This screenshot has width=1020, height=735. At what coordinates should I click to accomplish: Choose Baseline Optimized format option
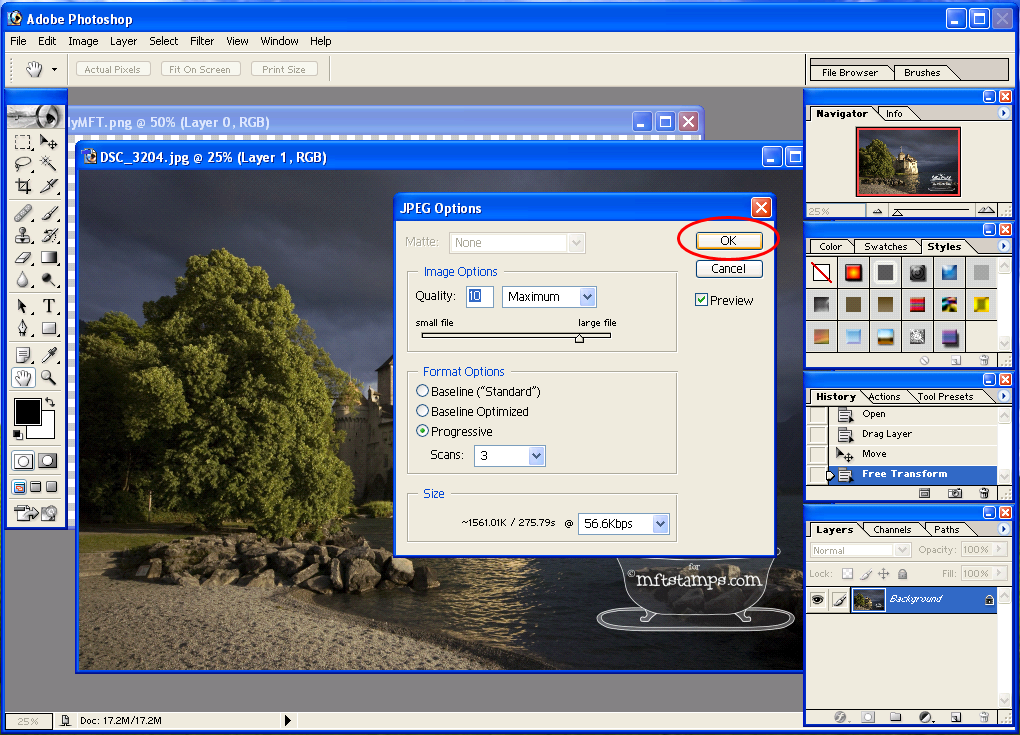[422, 411]
